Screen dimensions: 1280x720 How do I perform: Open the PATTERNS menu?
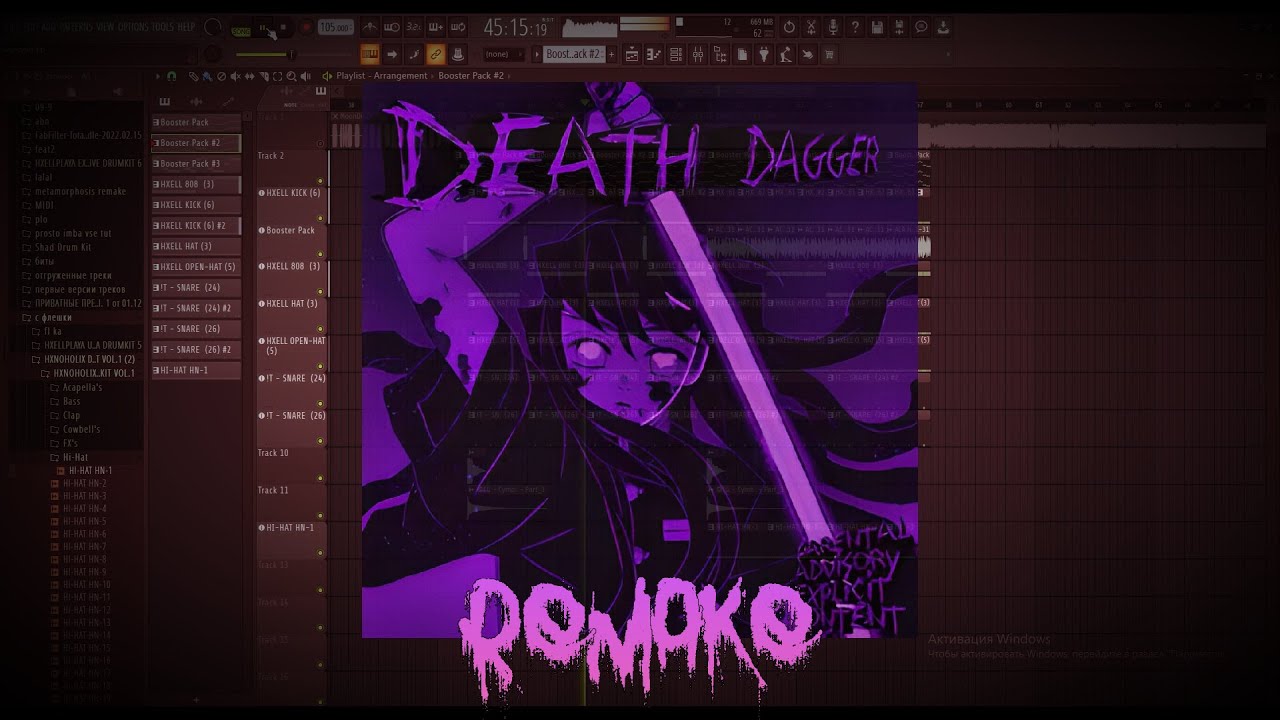point(76,27)
